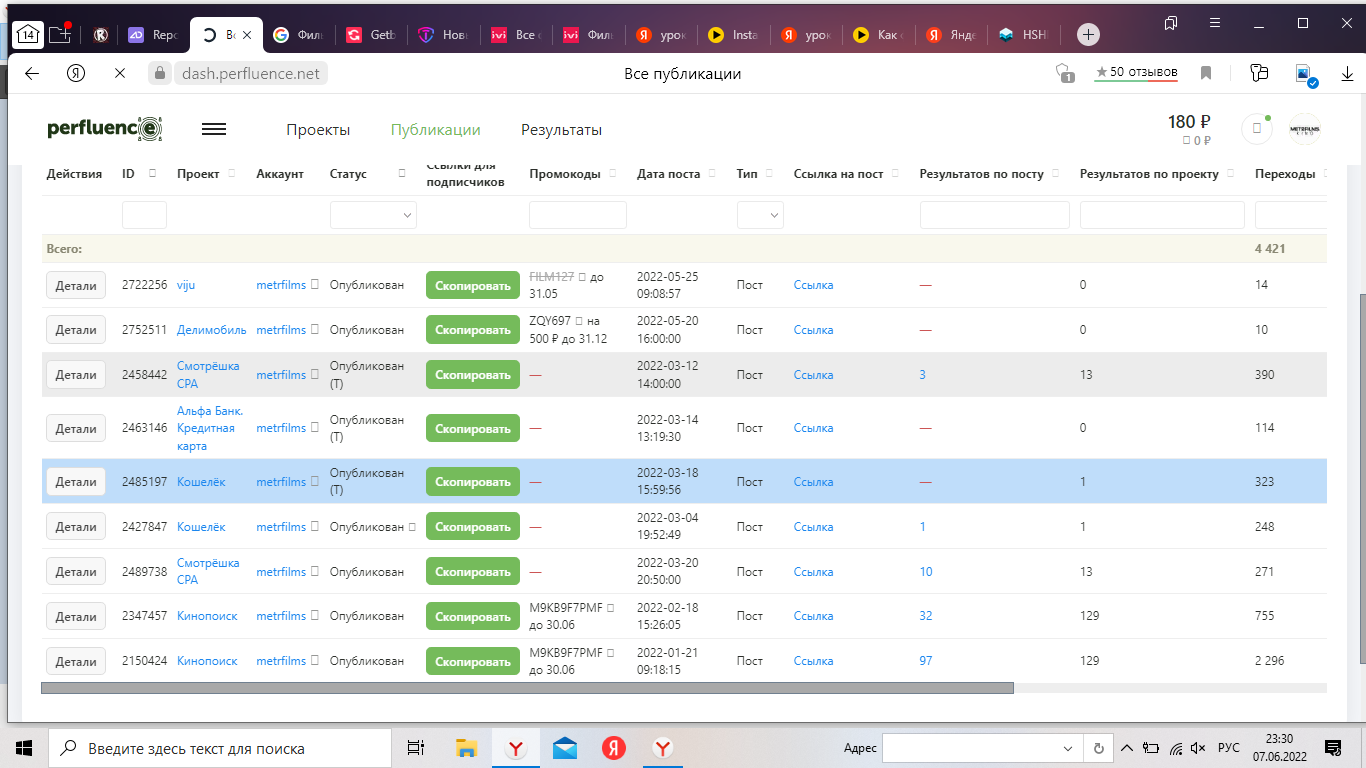
Task: Stop loading the page with X icon
Action: [x=119, y=73]
